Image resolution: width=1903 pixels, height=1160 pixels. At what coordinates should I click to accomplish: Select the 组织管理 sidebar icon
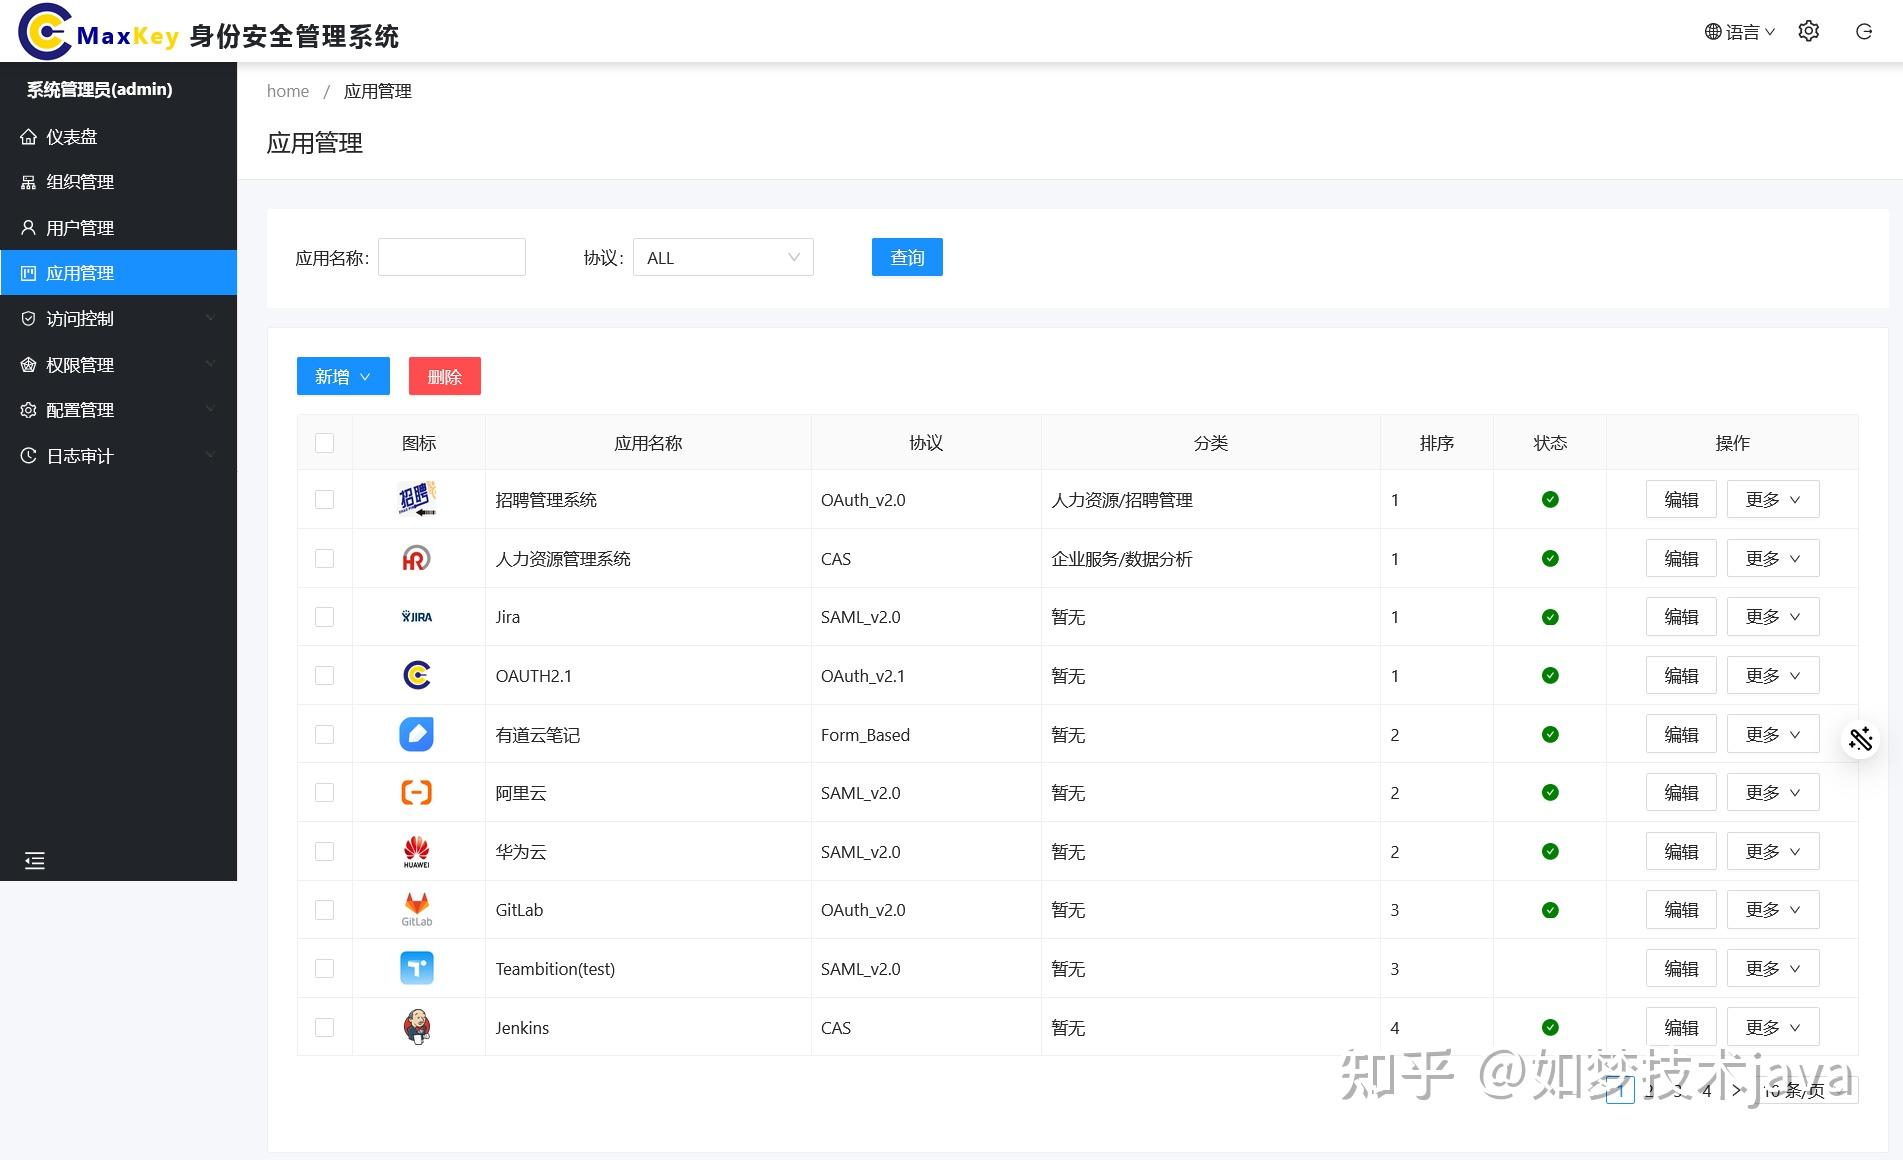(x=29, y=182)
